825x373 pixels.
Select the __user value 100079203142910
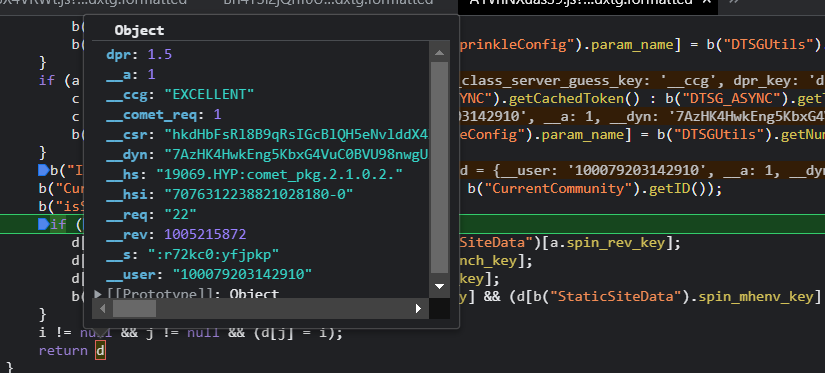coord(243,275)
